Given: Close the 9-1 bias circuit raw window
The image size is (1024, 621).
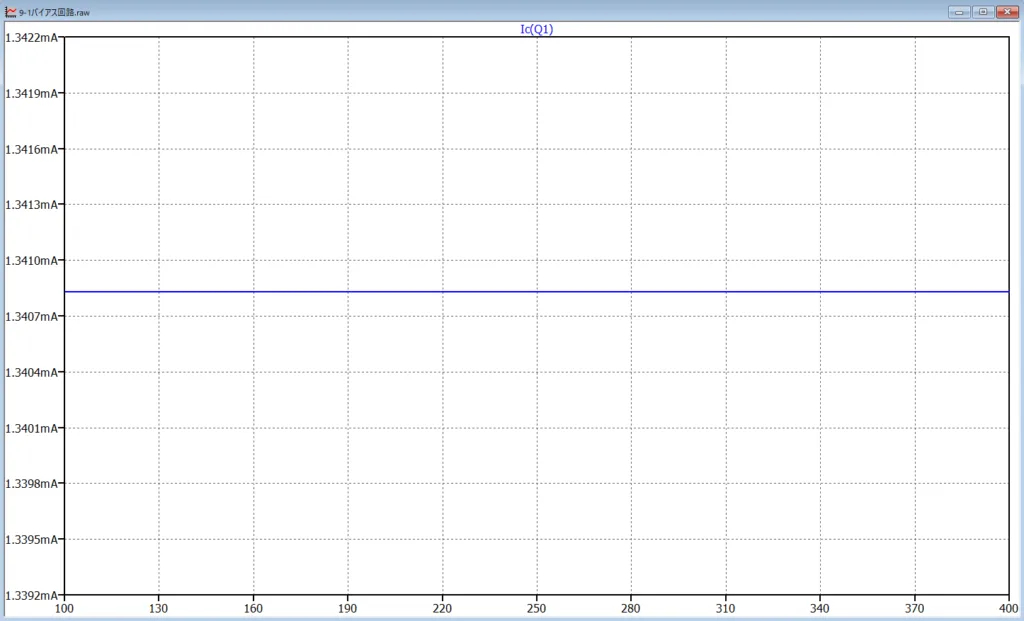Looking at the screenshot, I should click(1007, 11).
